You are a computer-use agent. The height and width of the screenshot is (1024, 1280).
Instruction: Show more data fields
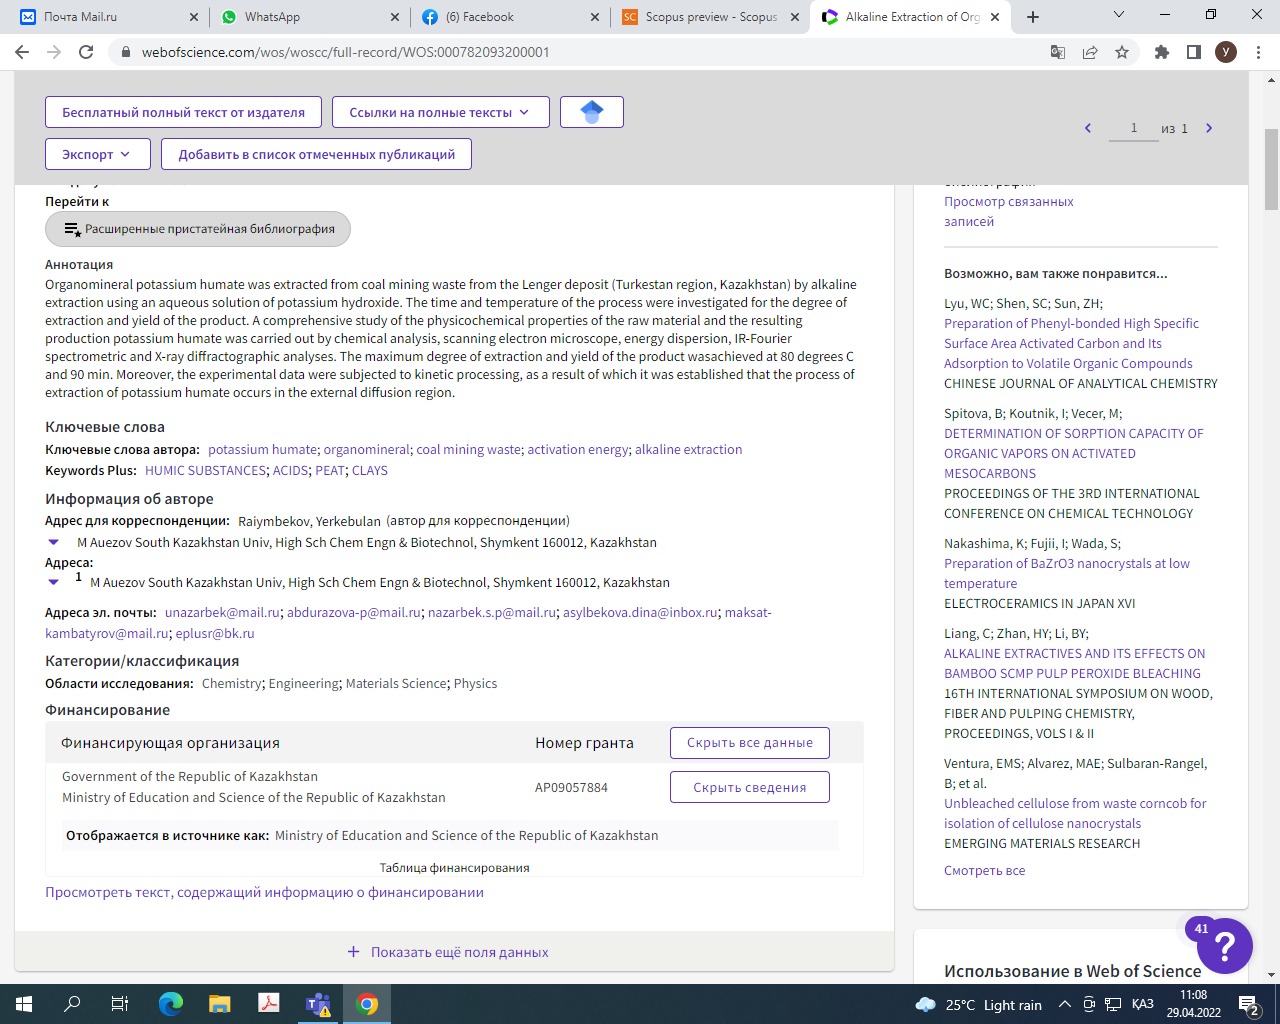point(448,952)
